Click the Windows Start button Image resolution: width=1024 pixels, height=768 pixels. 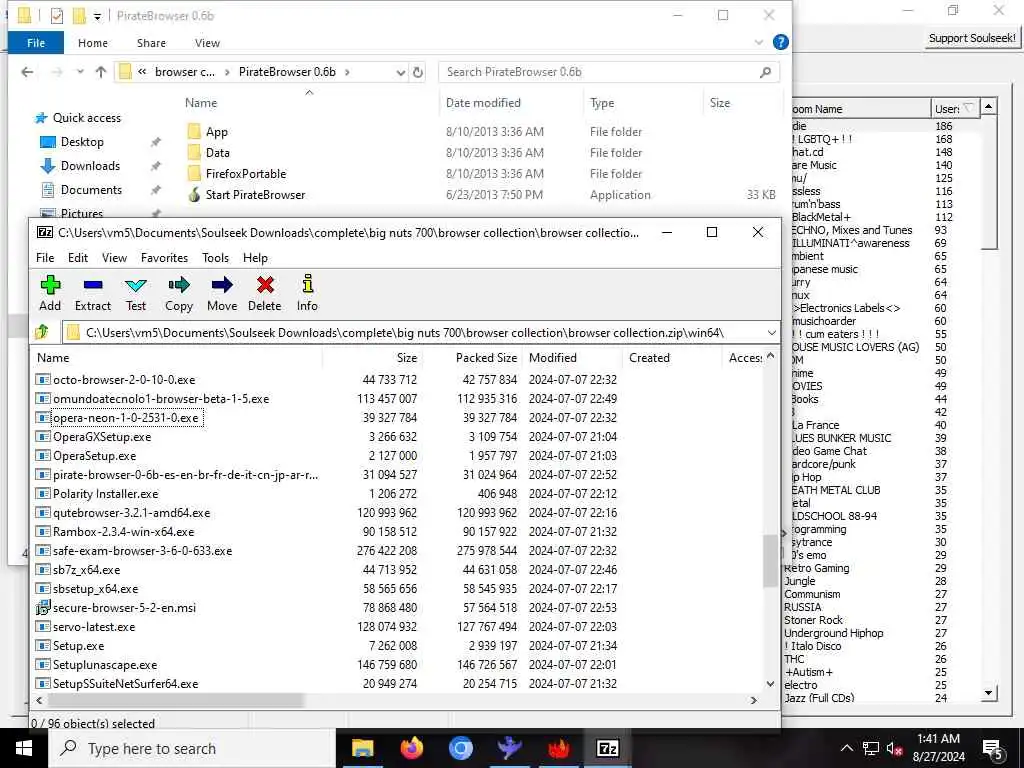coord(24,748)
